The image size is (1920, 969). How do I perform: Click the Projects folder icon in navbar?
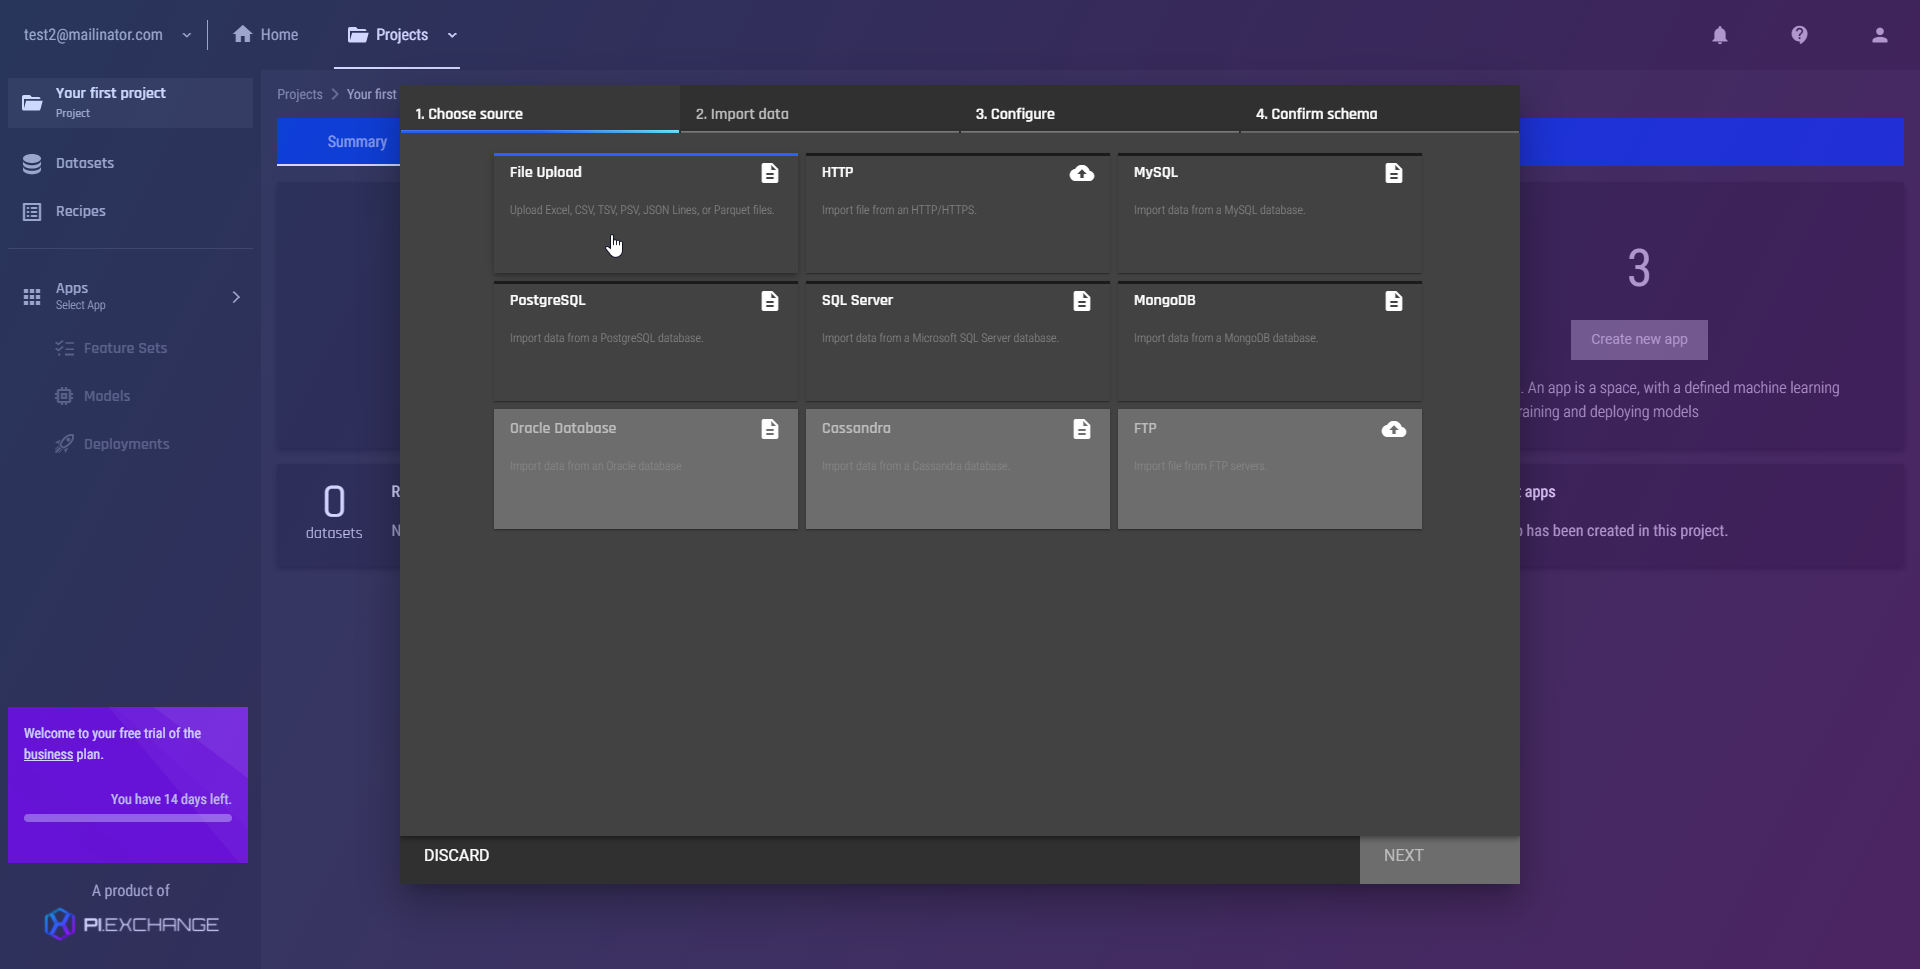(358, 35)
